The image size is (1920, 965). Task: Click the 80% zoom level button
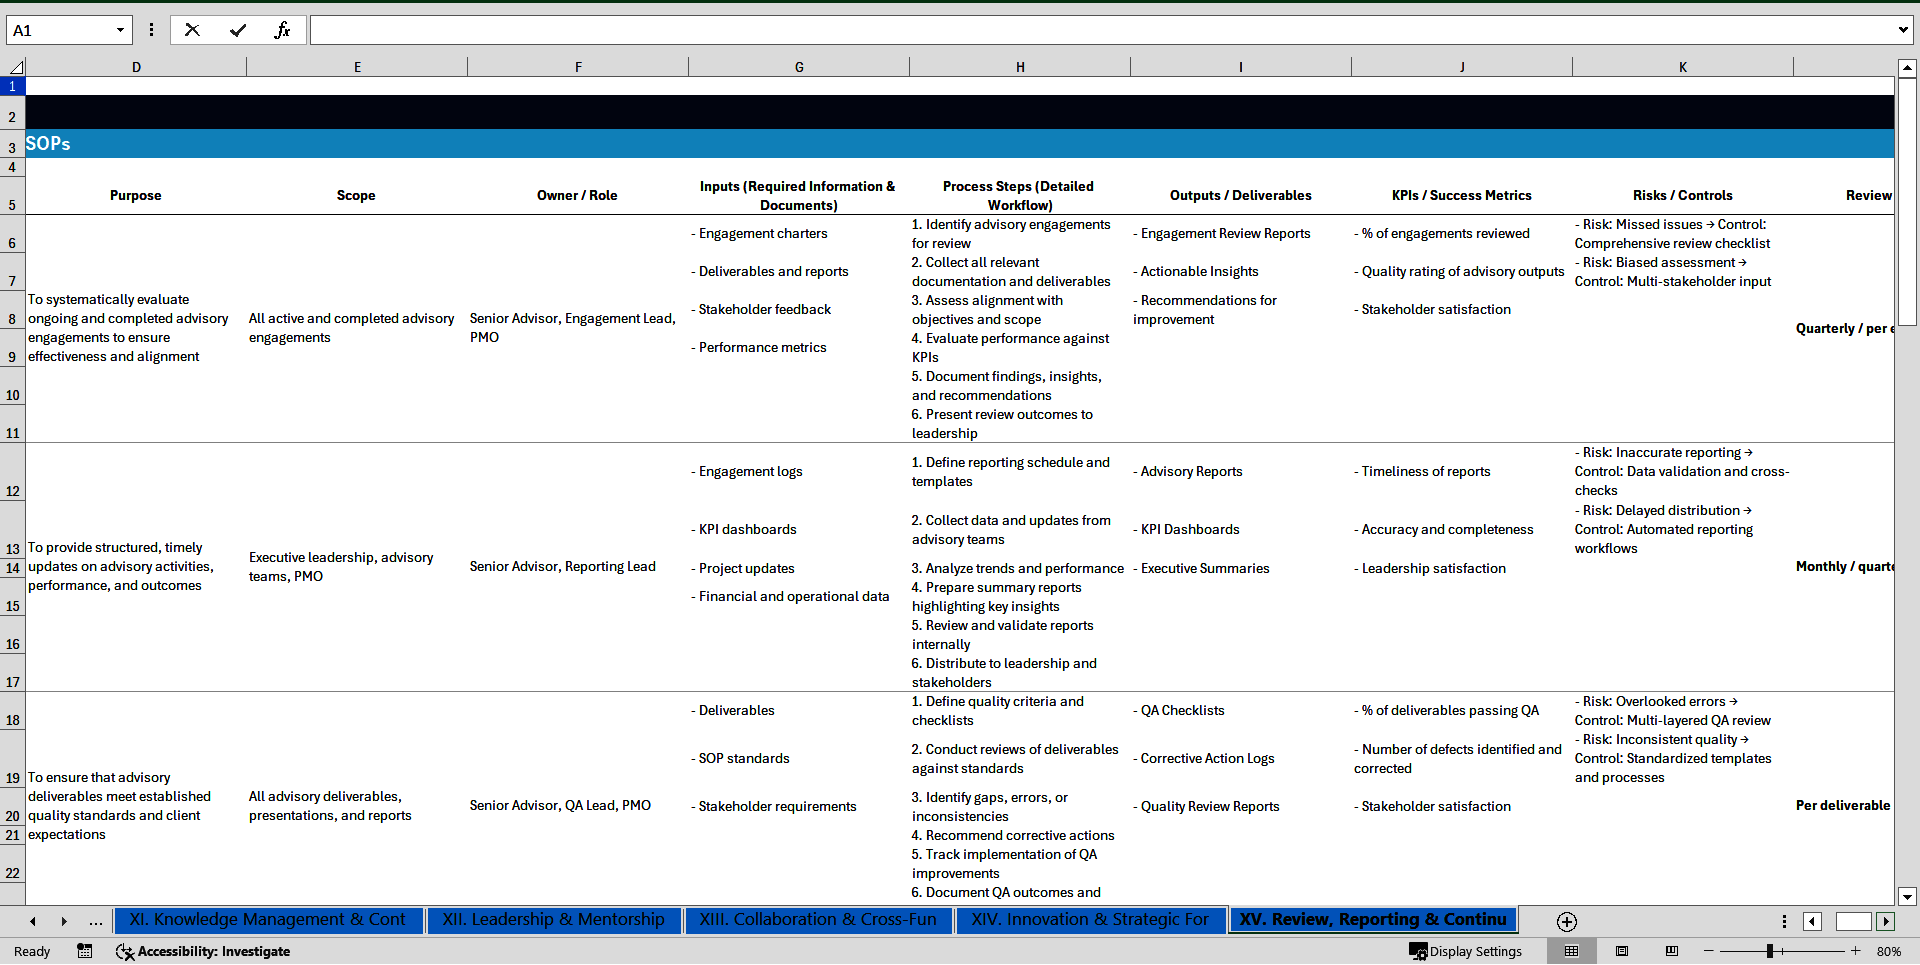[1888, 951]
